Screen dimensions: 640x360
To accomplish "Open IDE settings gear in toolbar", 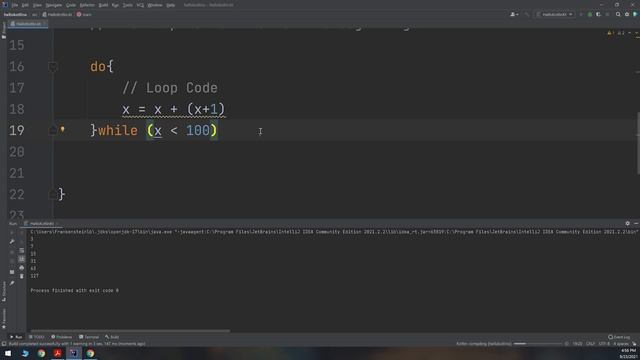I will 627,14.
